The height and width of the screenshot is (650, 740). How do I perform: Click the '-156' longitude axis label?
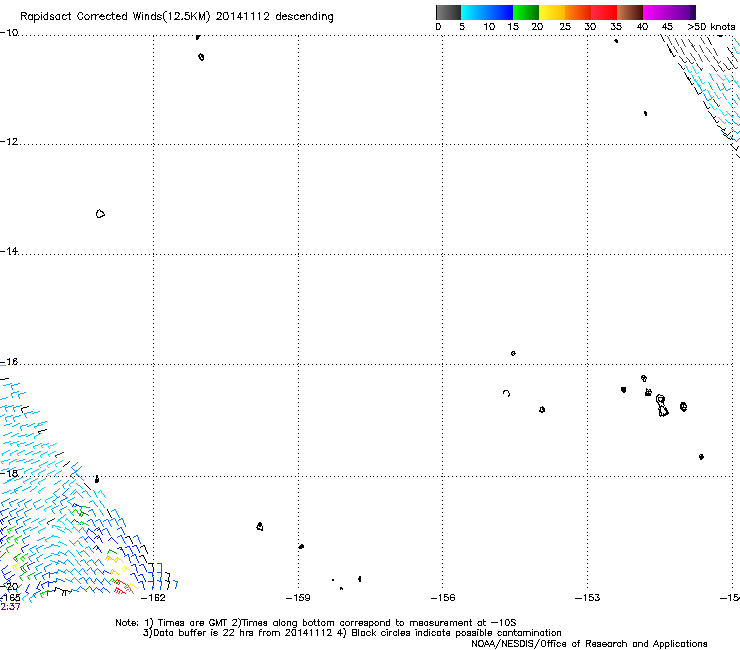443,598
